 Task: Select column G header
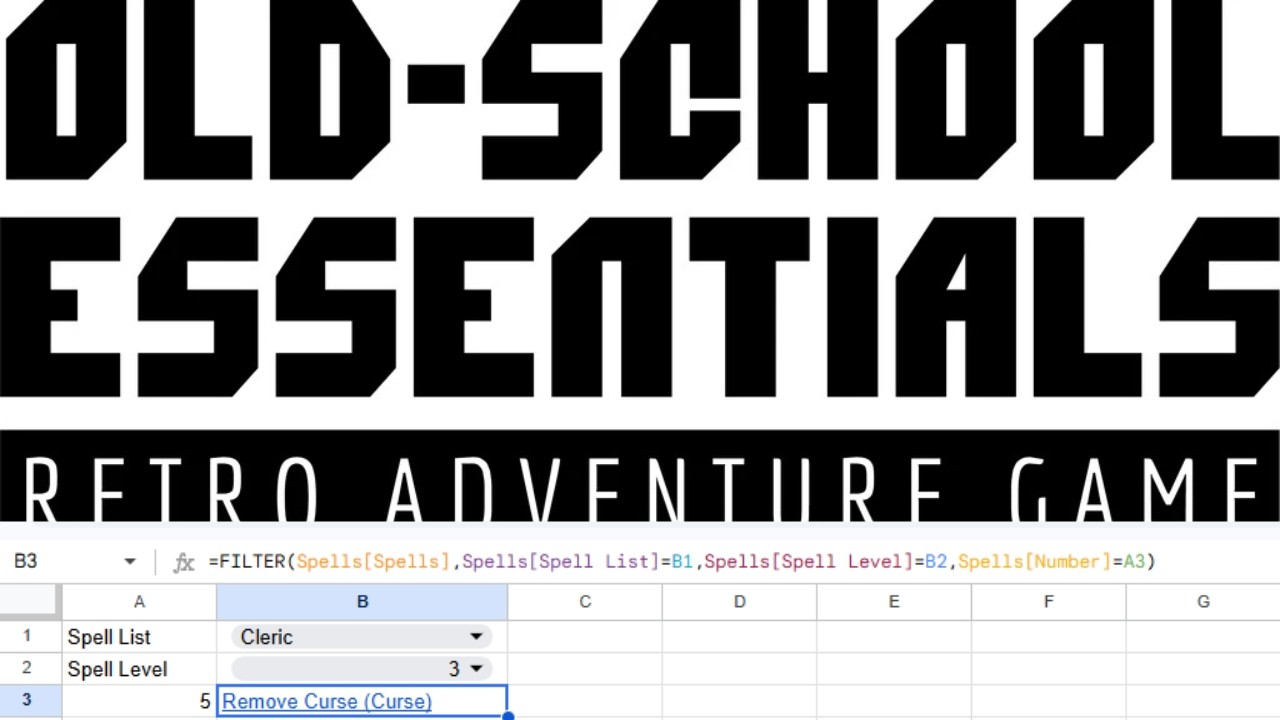click(1203, 602)
